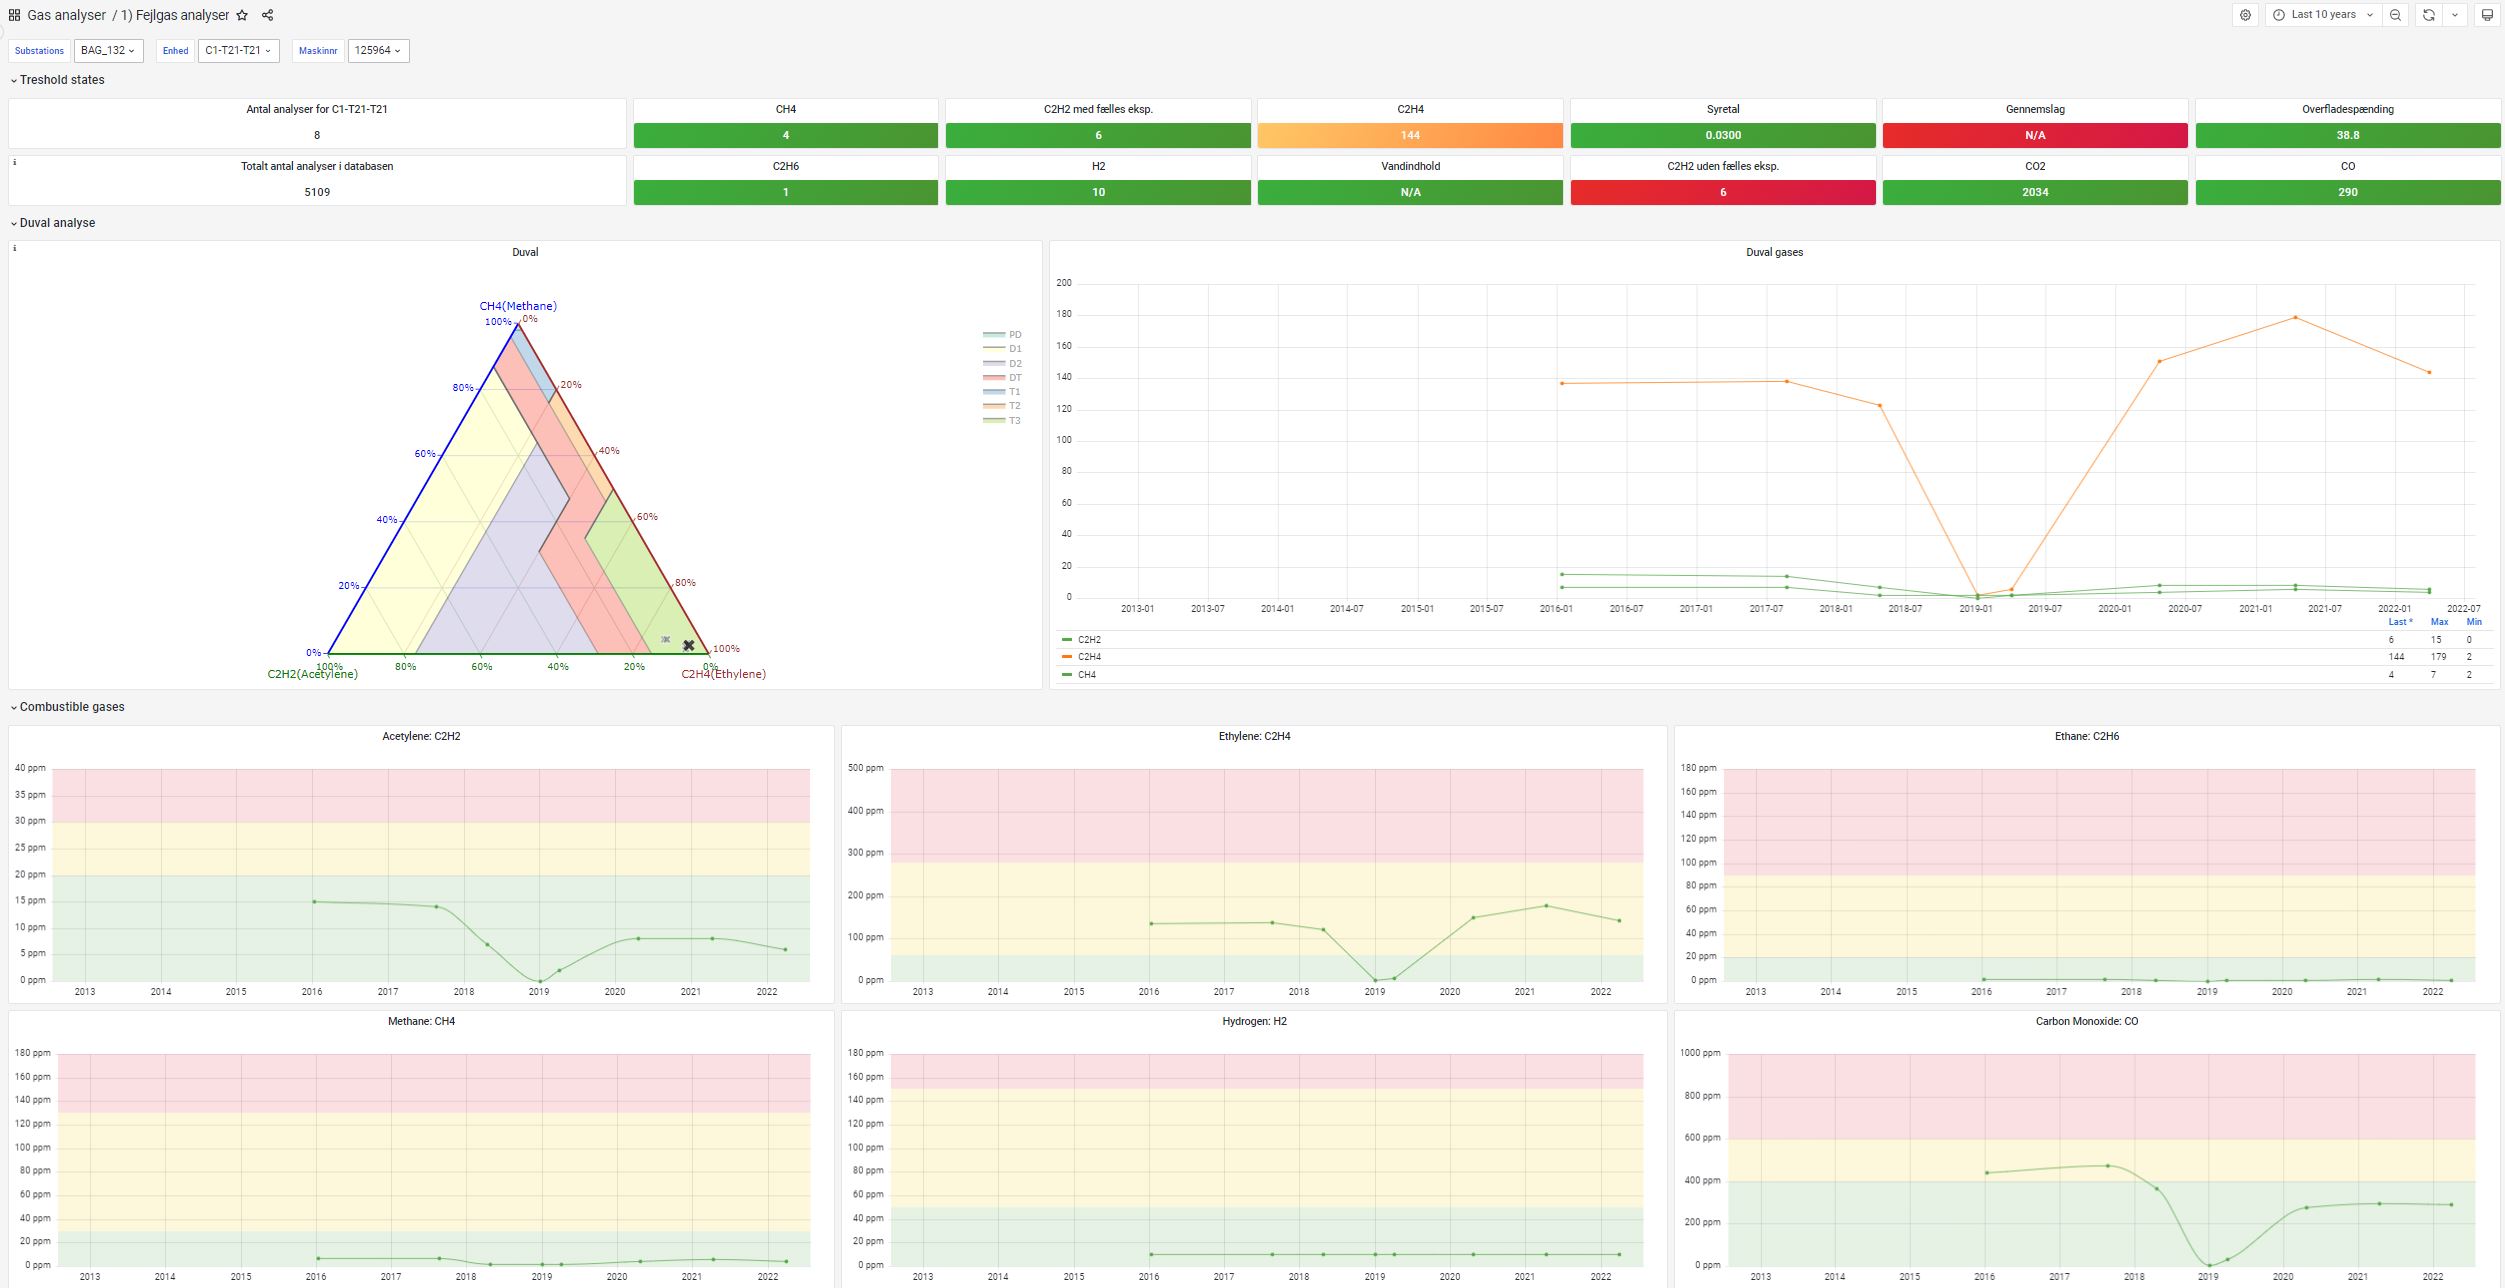This screenshot has height=1288, width=2505.
Task: Open the dashboard settings gear icon
Action: (x=2245, y=15)
